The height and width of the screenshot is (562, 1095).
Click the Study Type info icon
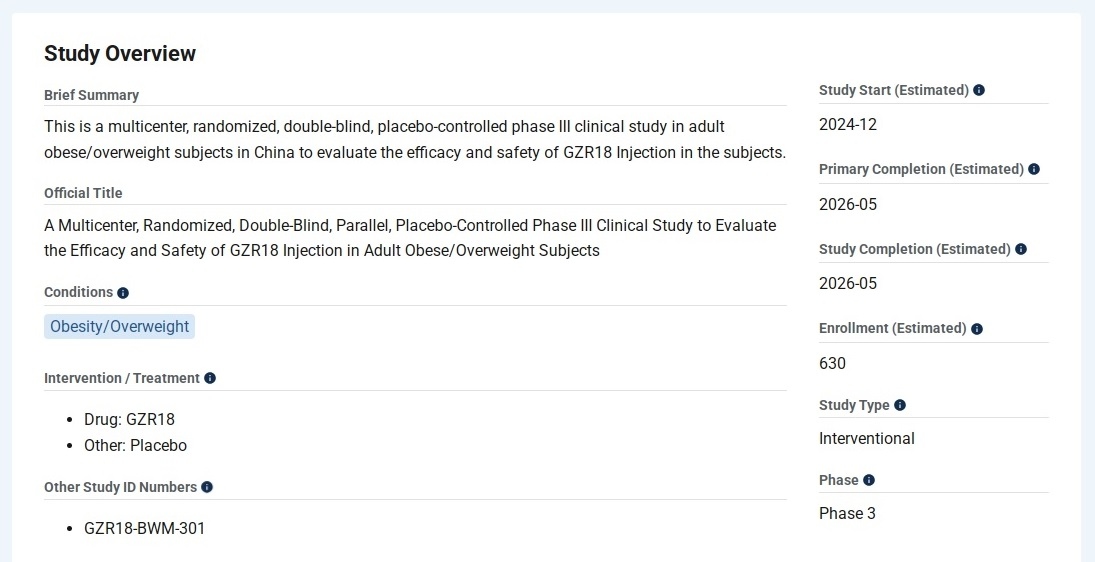[900, 405]
